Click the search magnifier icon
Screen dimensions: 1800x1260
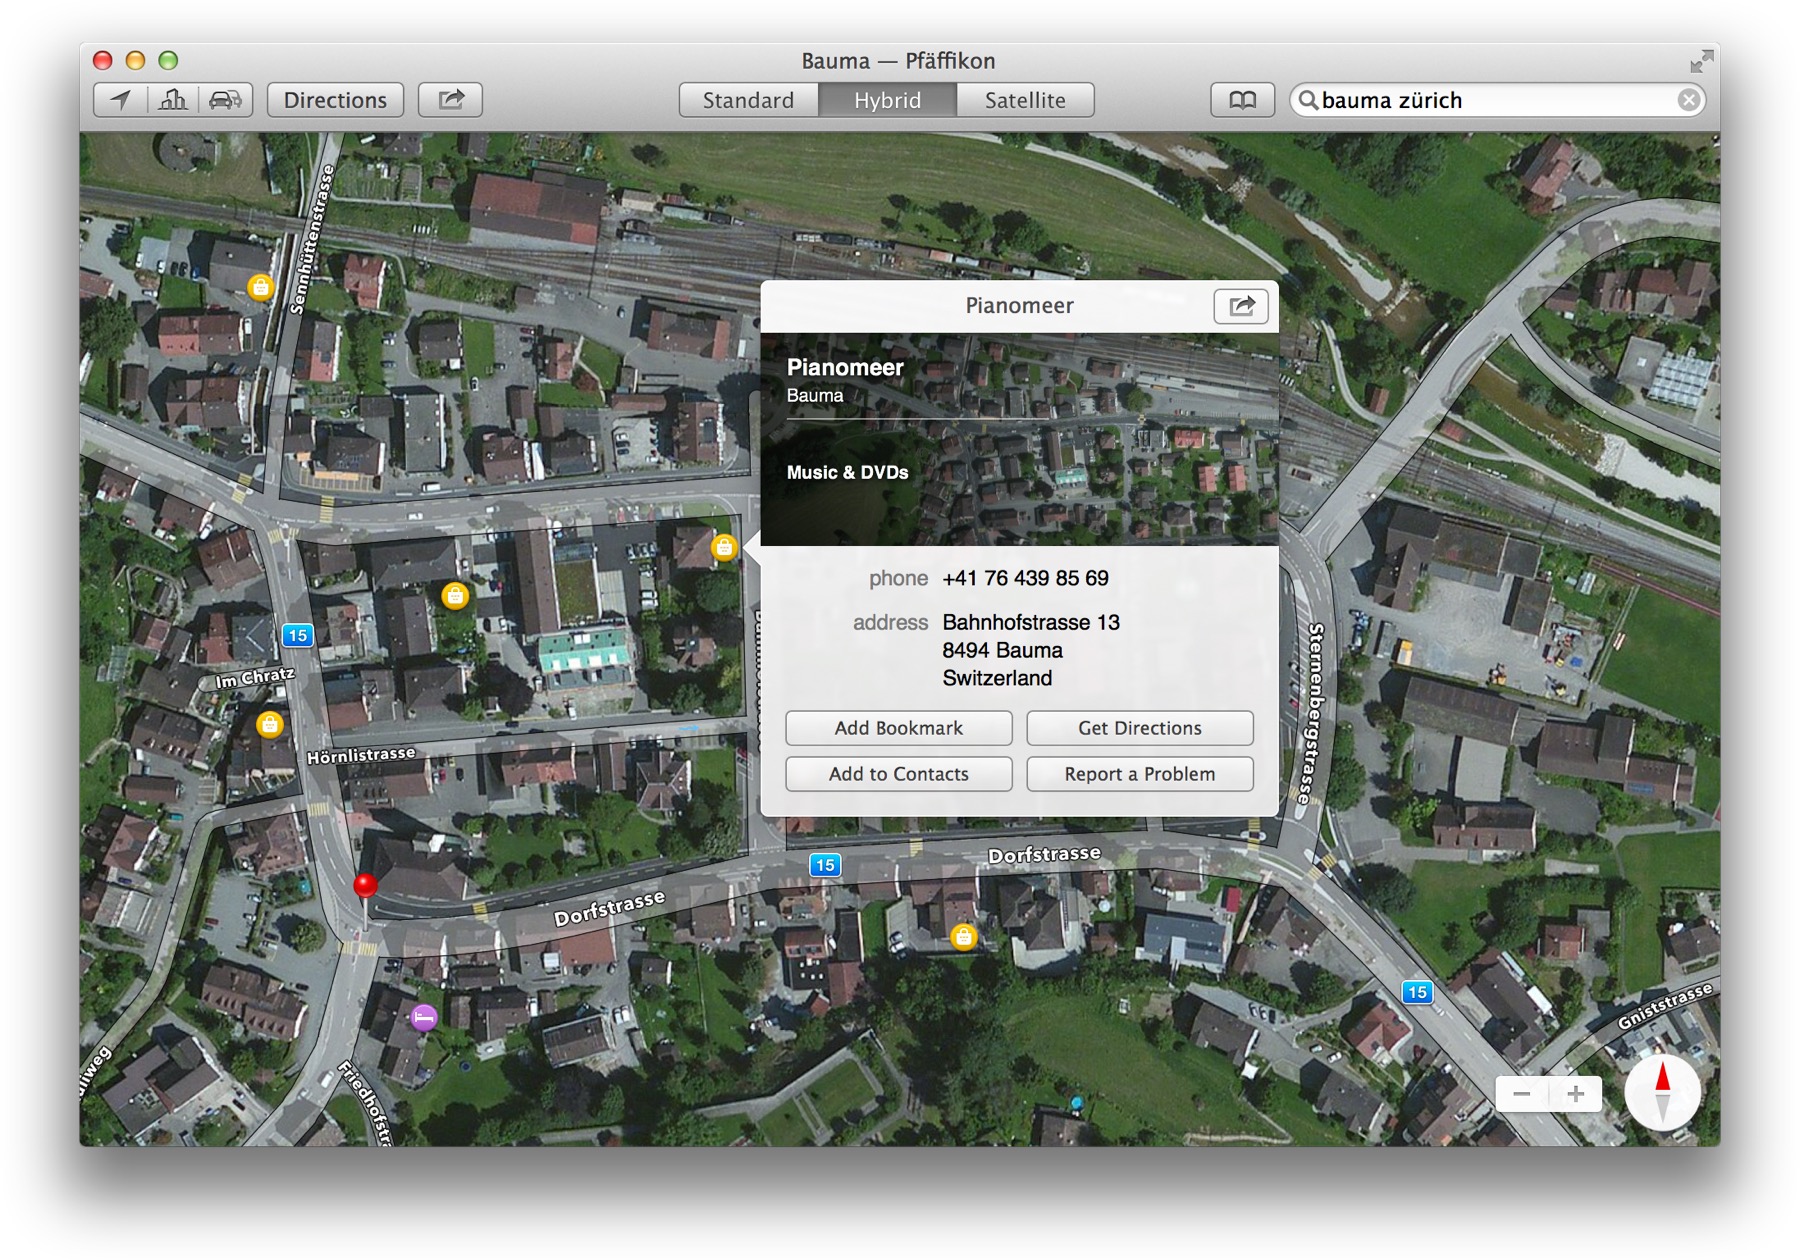pos(1307,100)
